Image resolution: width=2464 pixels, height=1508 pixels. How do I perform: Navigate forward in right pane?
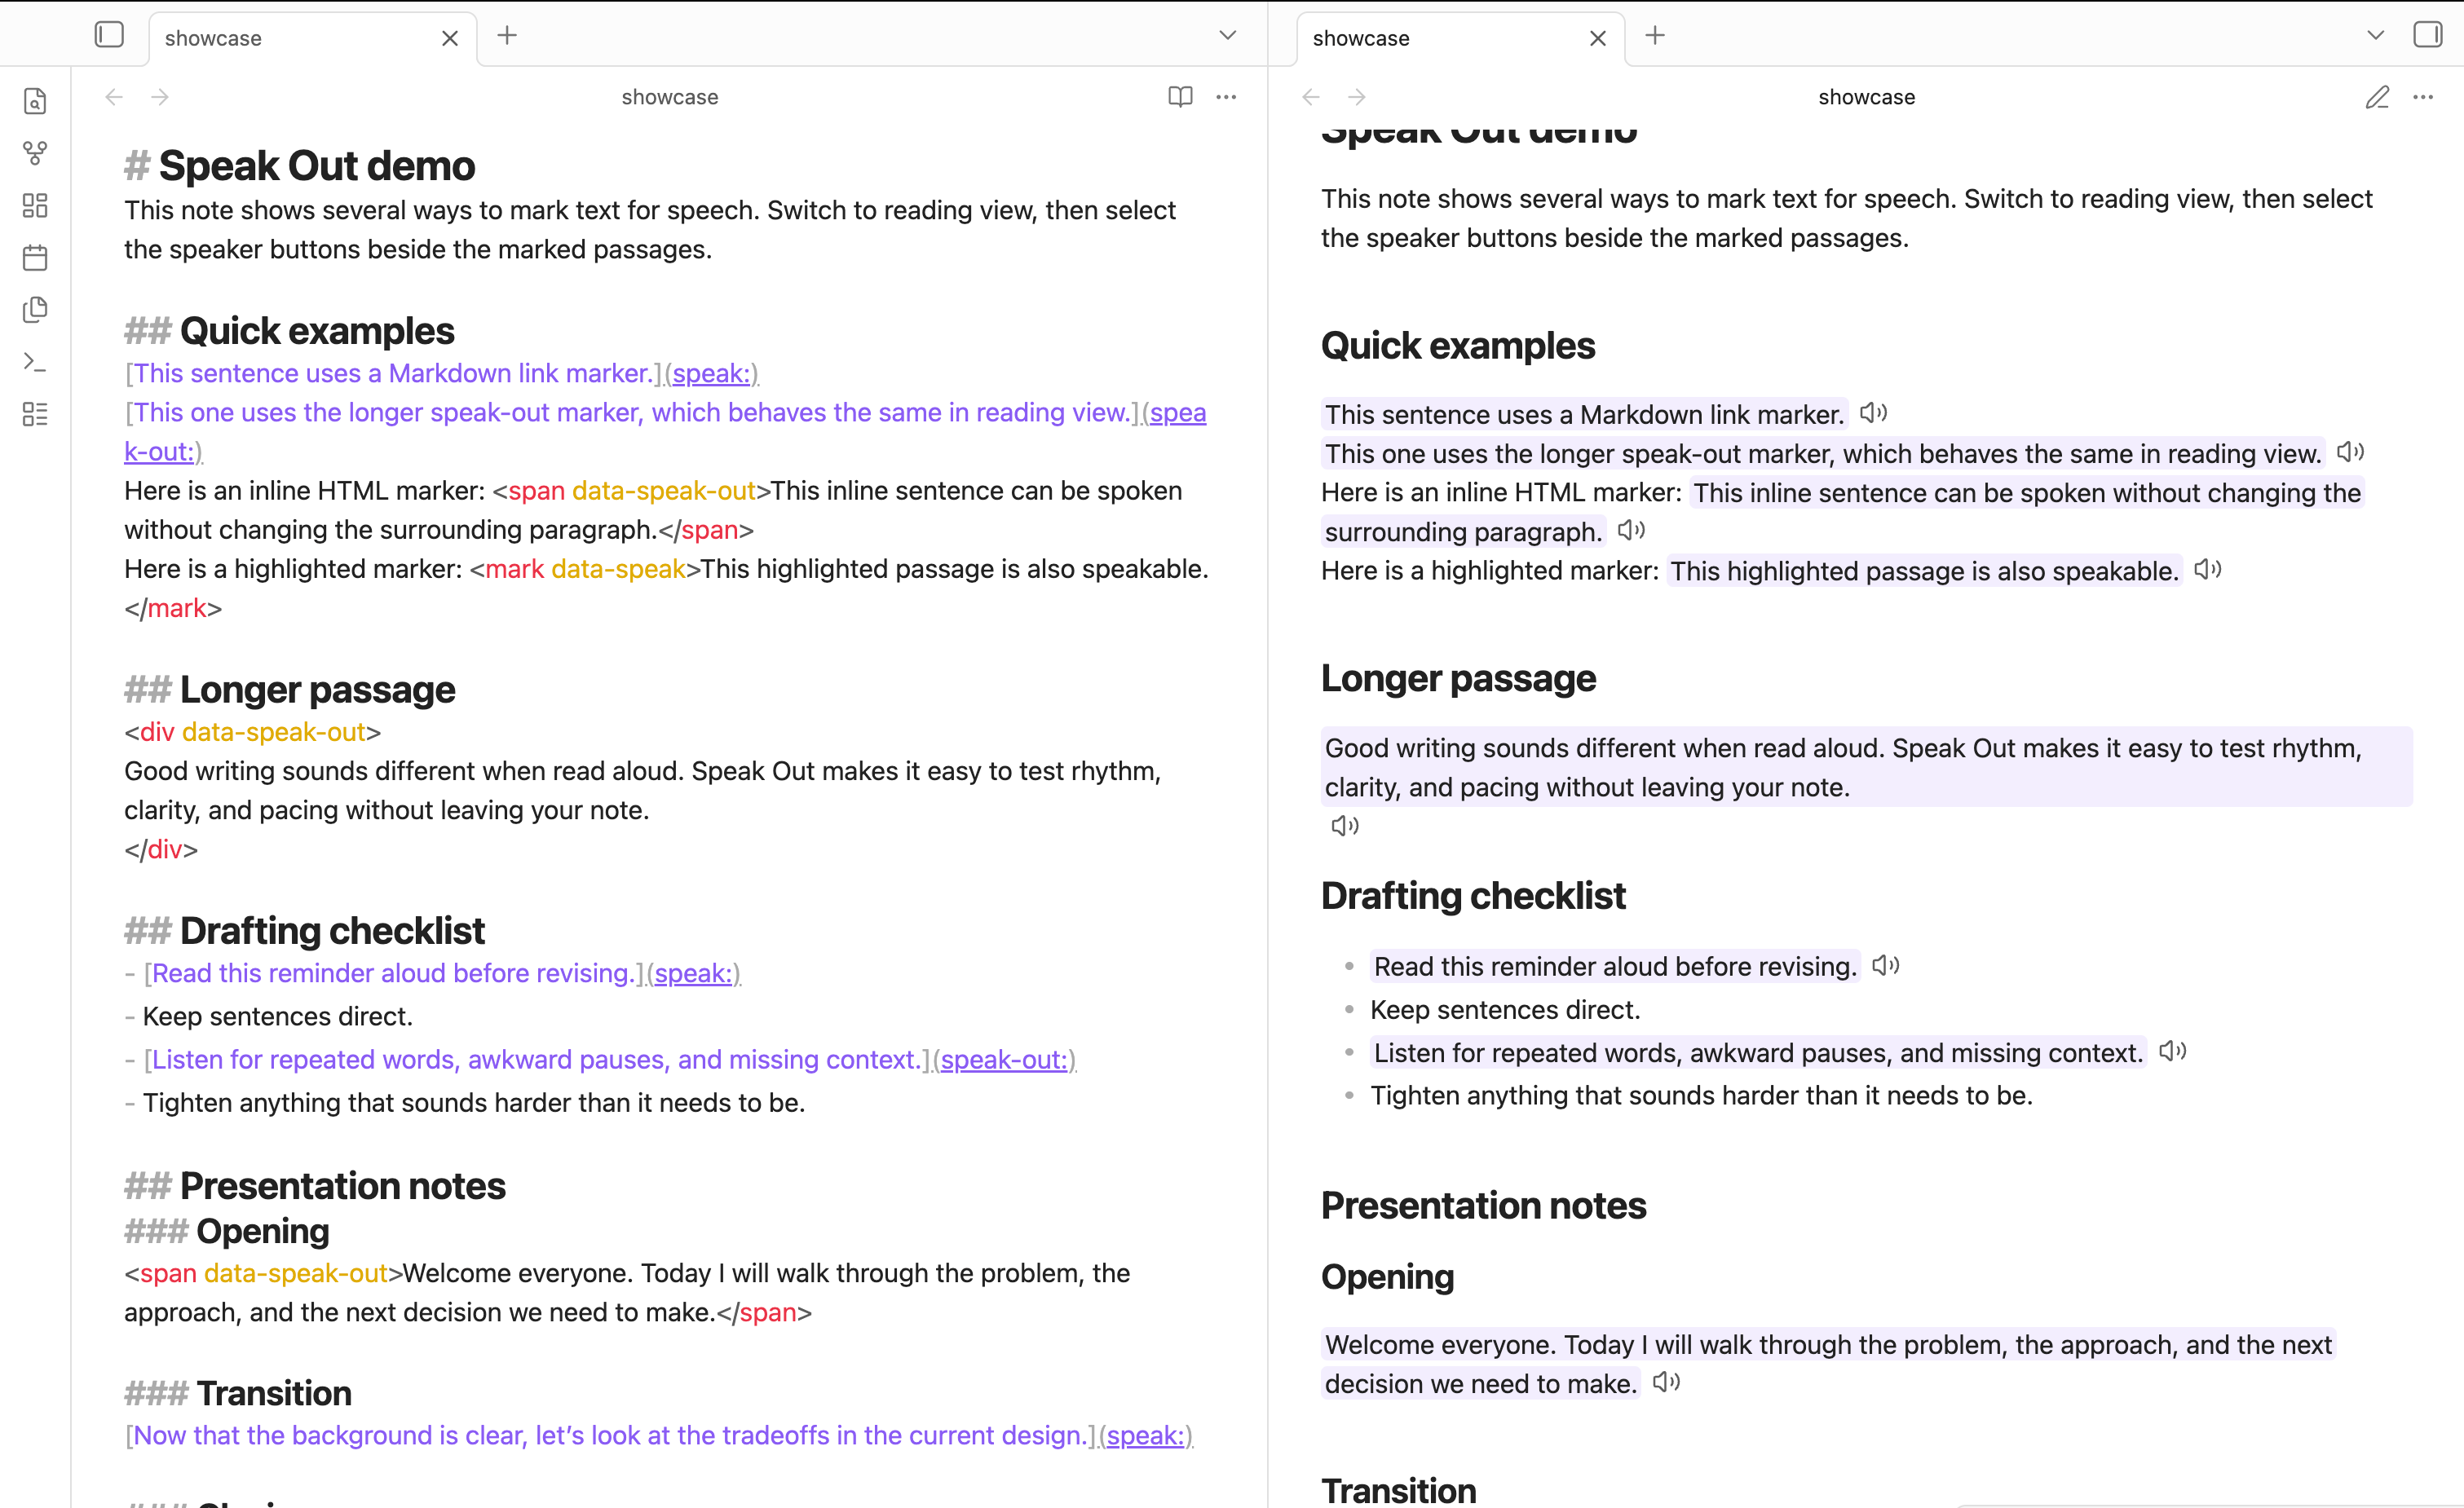[1357, 97]
